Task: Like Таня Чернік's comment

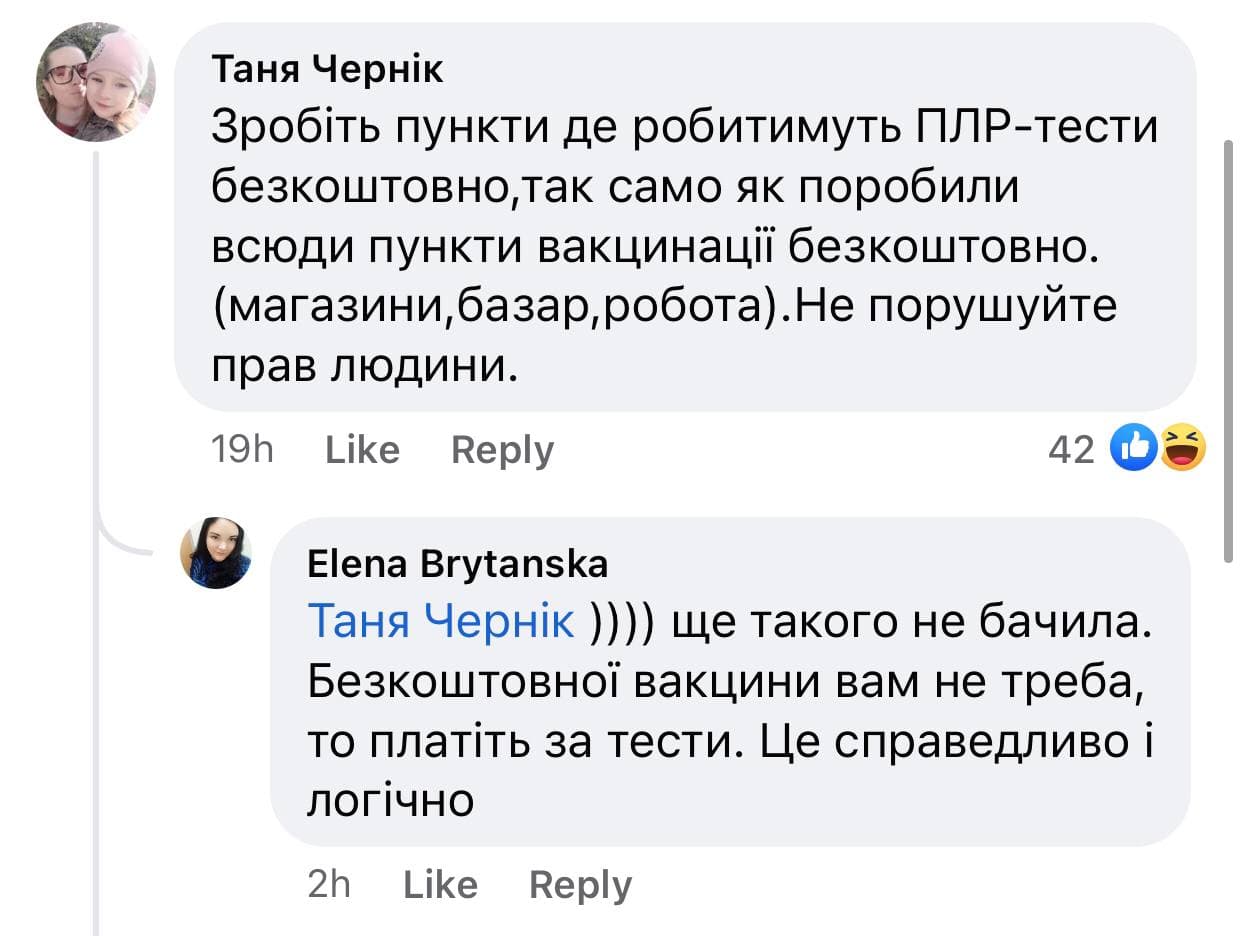Action: (362, 450)
